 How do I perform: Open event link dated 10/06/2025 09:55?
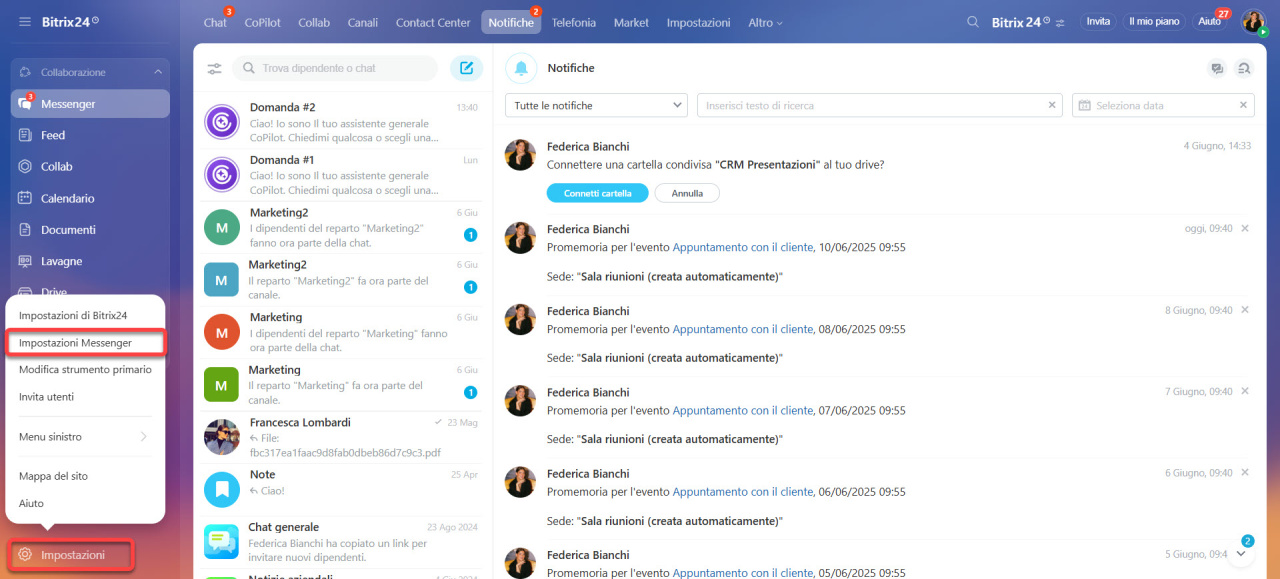coord(743,247)
